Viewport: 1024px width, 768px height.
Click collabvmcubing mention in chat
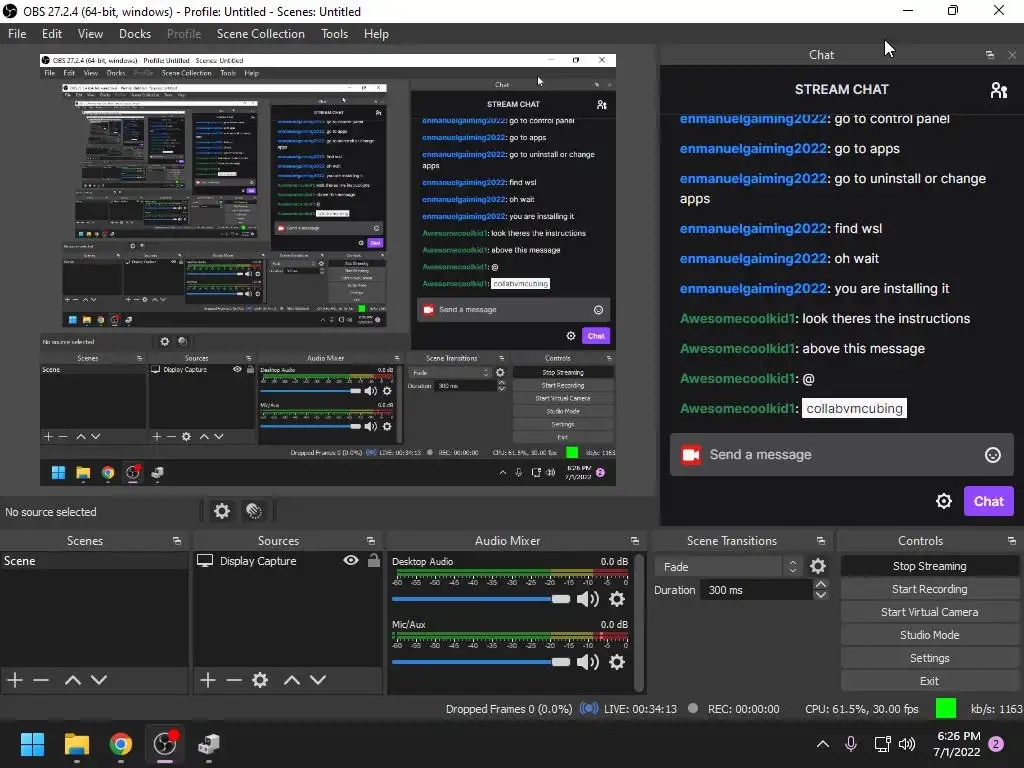point(854,408)
